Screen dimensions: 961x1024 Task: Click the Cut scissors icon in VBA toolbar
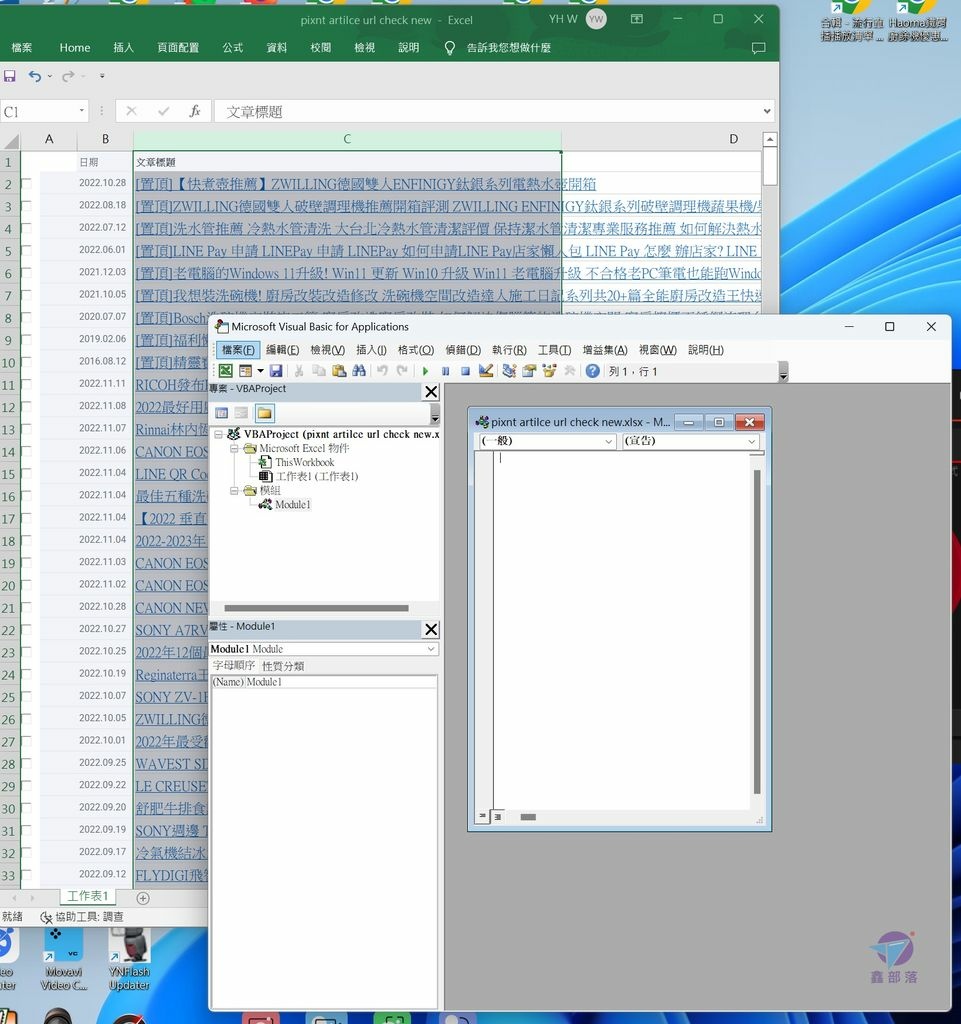tap(299, 371)
